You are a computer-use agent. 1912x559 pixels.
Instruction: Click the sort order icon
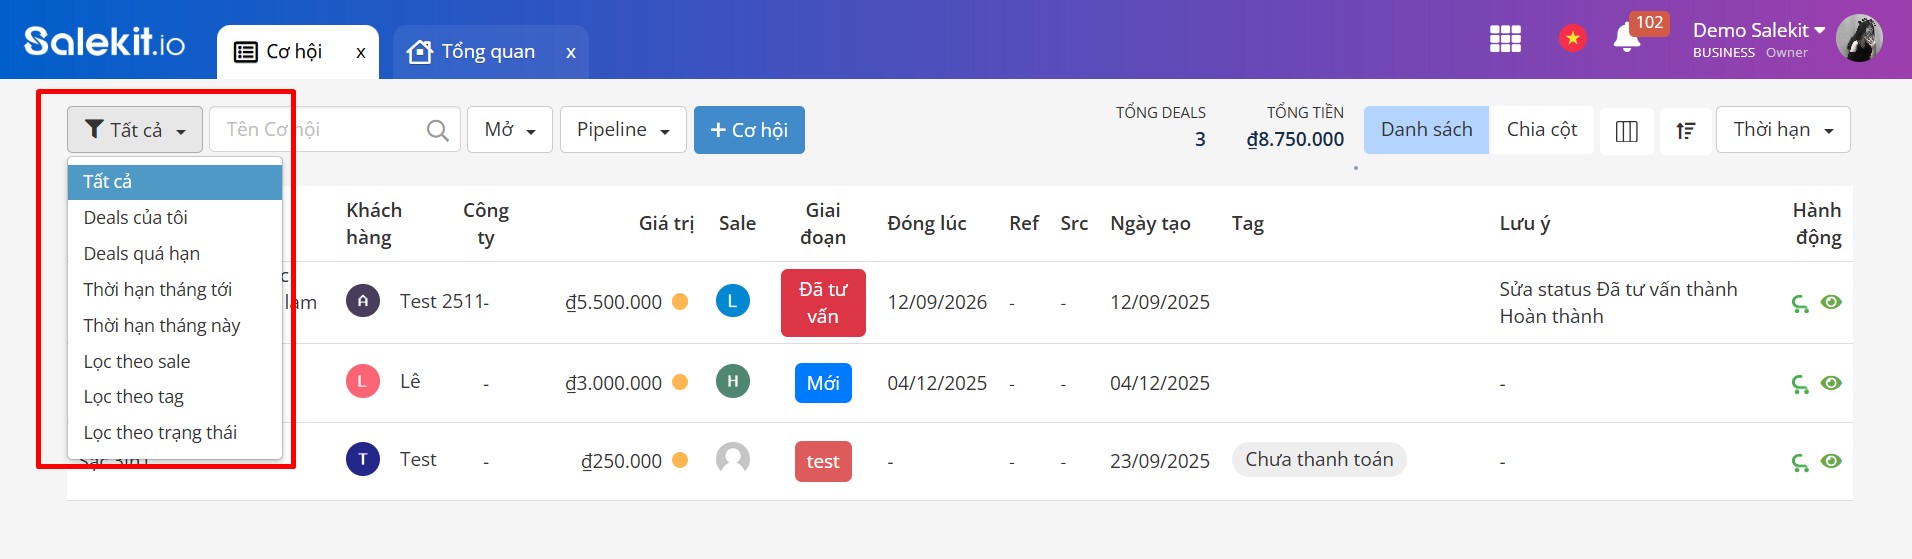(1685, 131)
